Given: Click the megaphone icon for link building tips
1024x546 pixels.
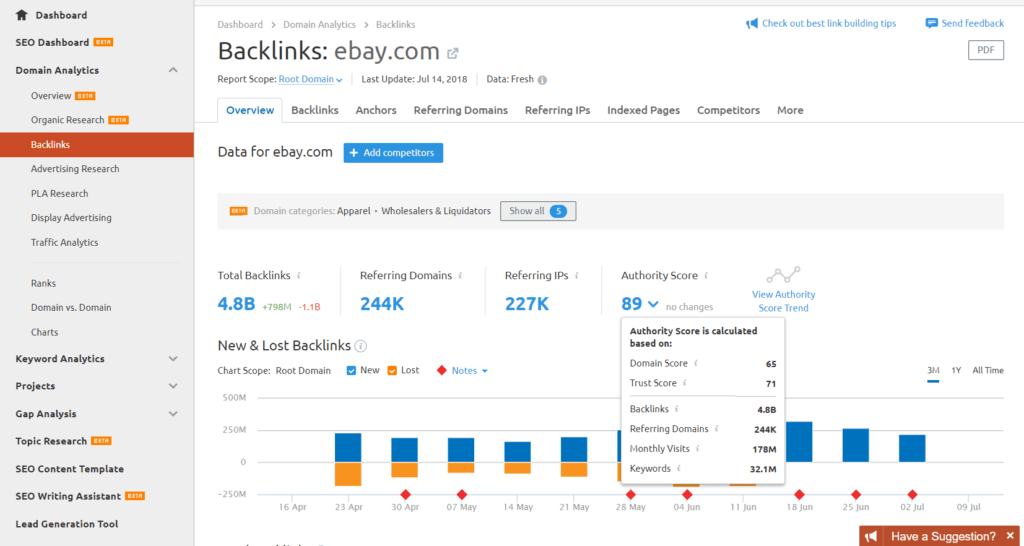Looking at the screenshot, I should (x=752, y=24).
